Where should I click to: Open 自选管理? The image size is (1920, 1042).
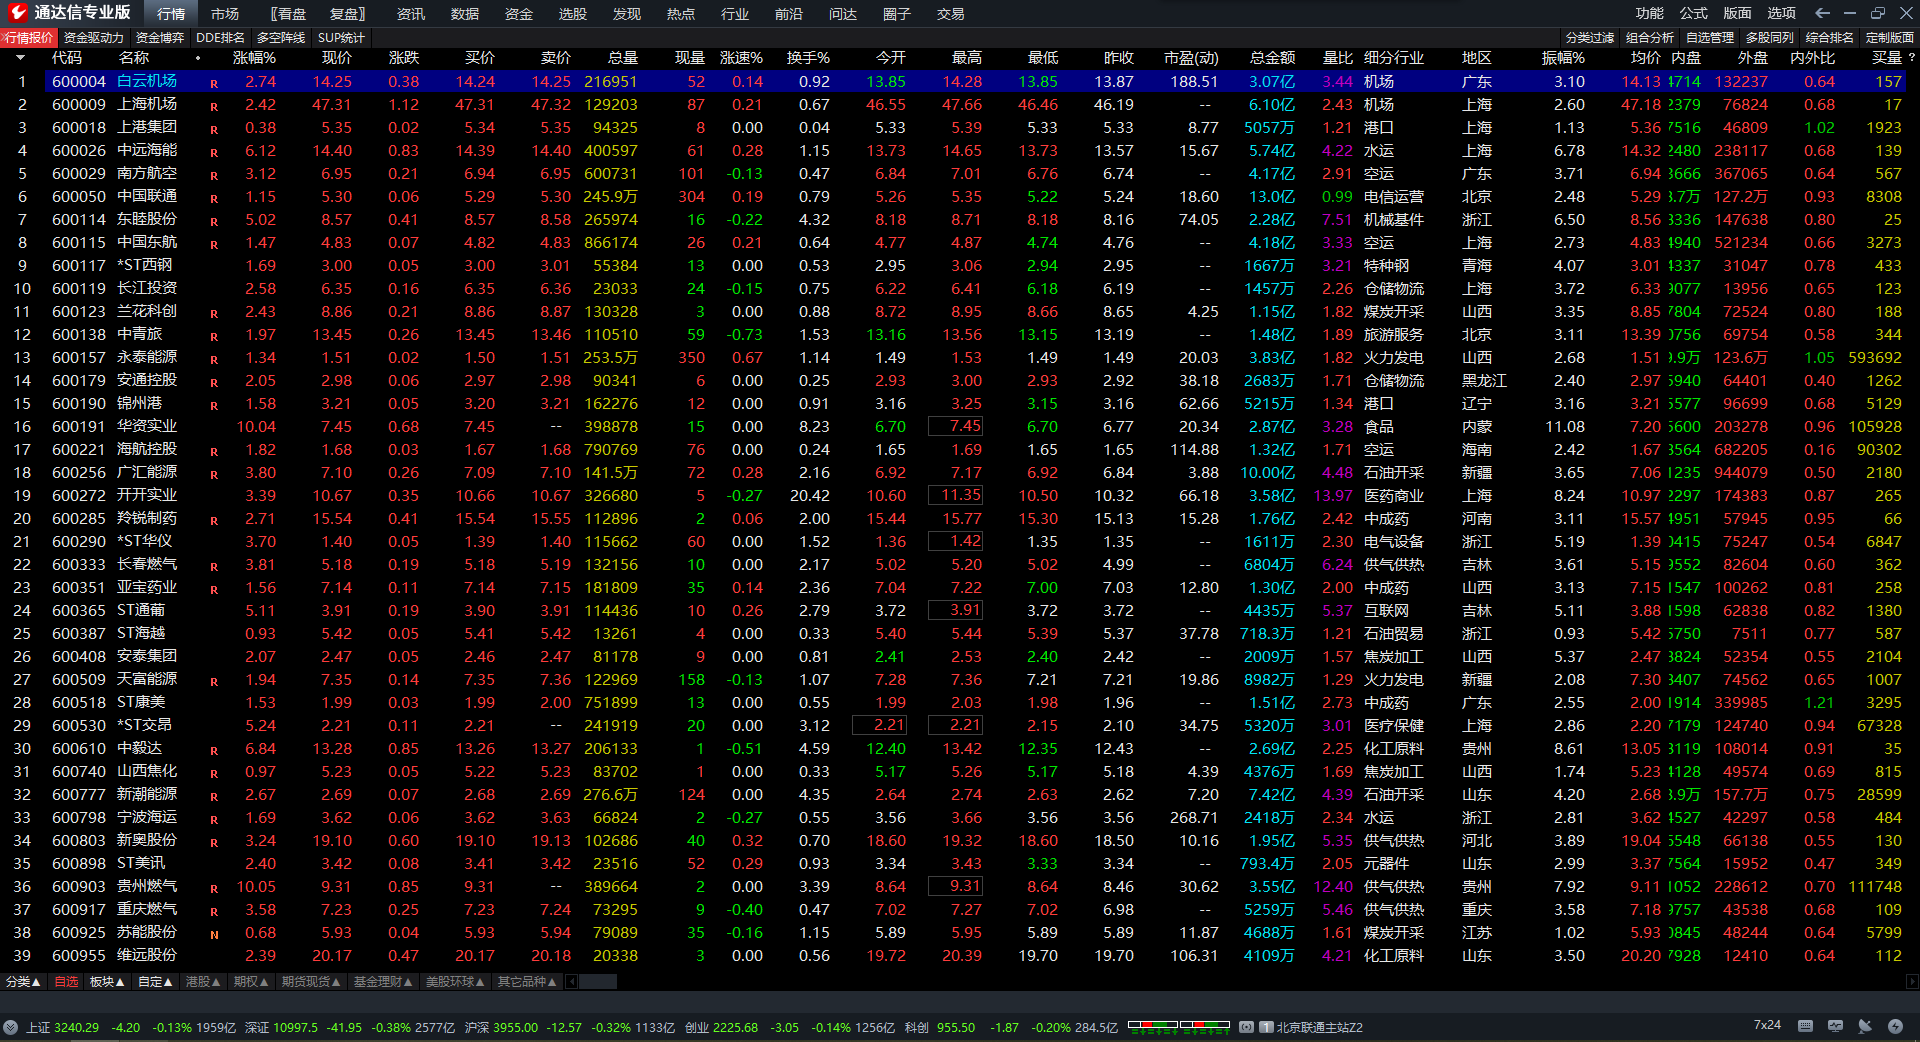[1710, 38]
